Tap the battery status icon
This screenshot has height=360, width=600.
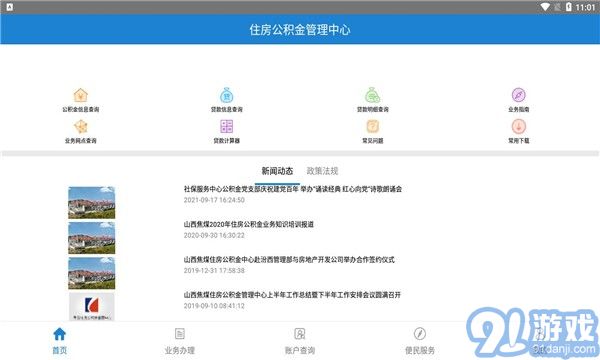click(x=569, y=7)
